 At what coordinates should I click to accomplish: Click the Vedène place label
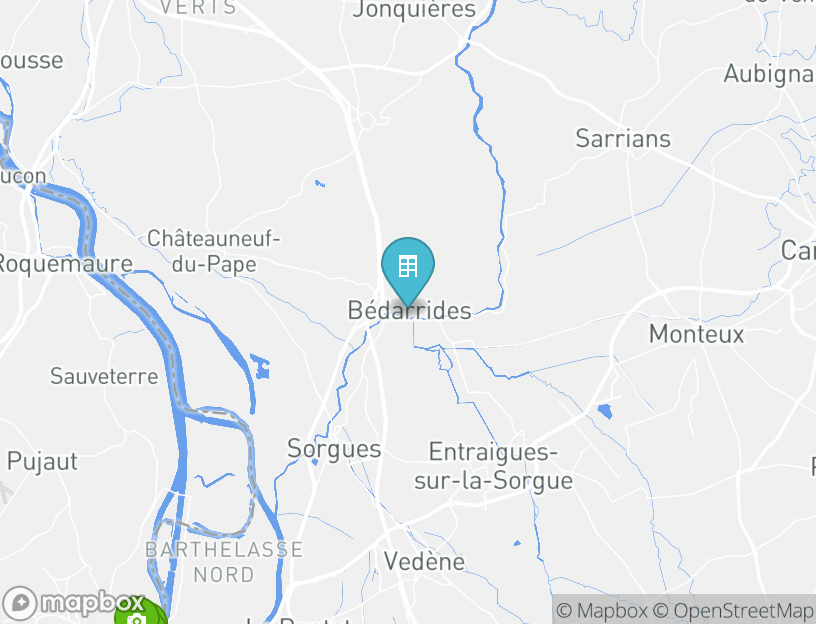424,561
